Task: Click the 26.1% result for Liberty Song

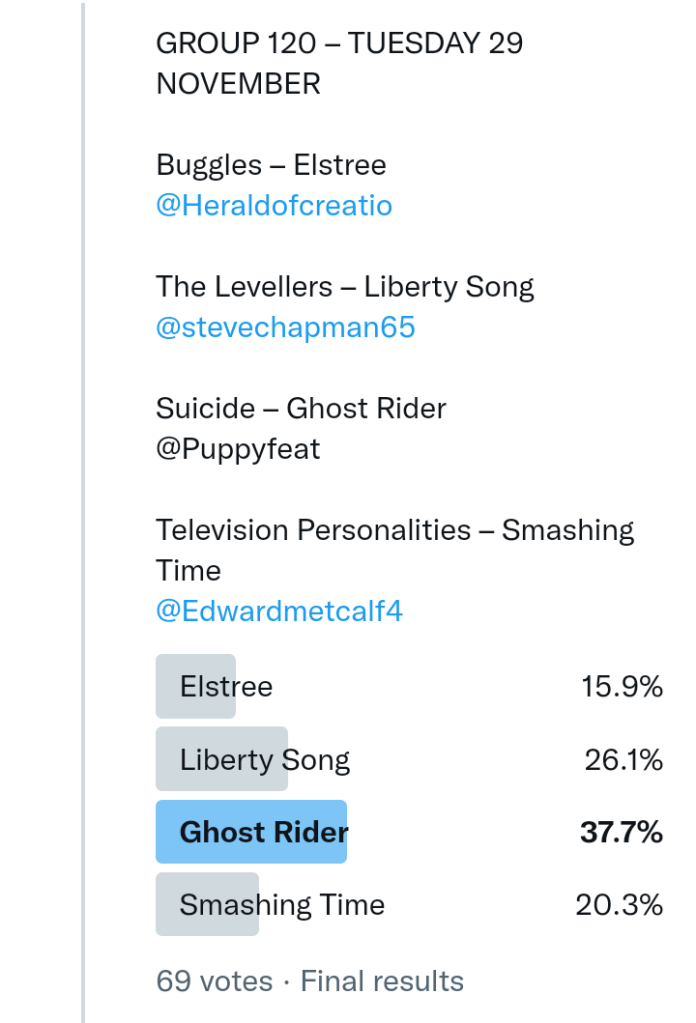Action: click(x=623, y=760)
